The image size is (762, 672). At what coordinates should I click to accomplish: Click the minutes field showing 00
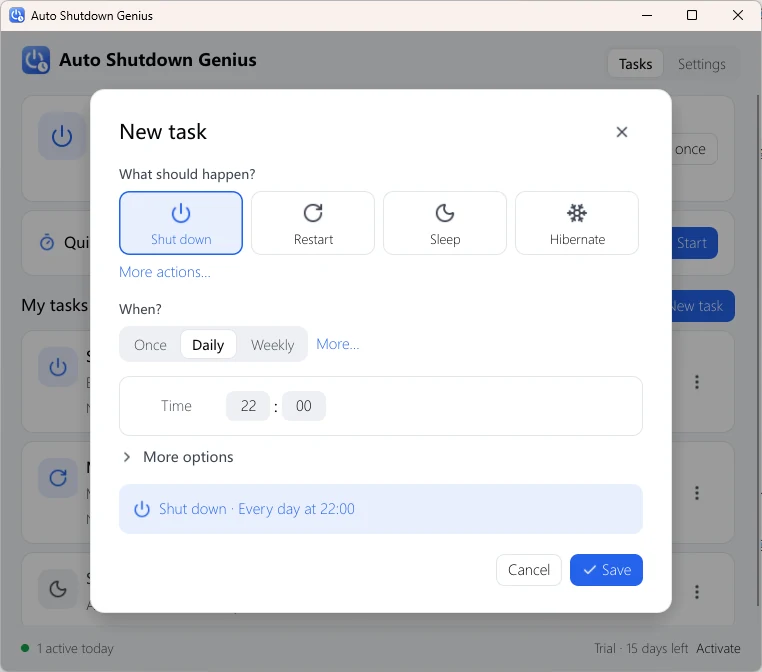coord(304,406)
